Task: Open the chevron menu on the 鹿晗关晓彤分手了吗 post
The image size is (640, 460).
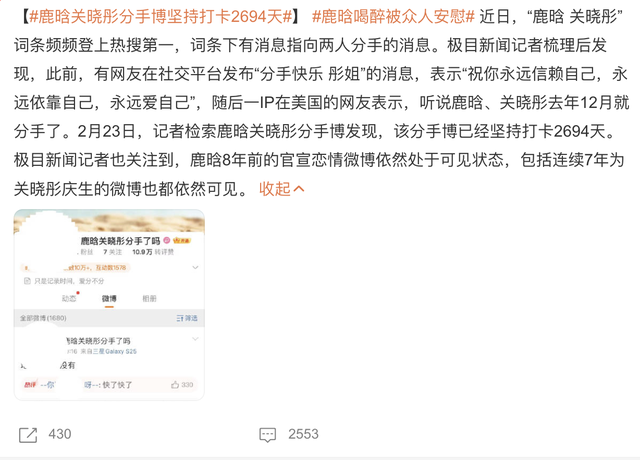Action: coord(195,339)
